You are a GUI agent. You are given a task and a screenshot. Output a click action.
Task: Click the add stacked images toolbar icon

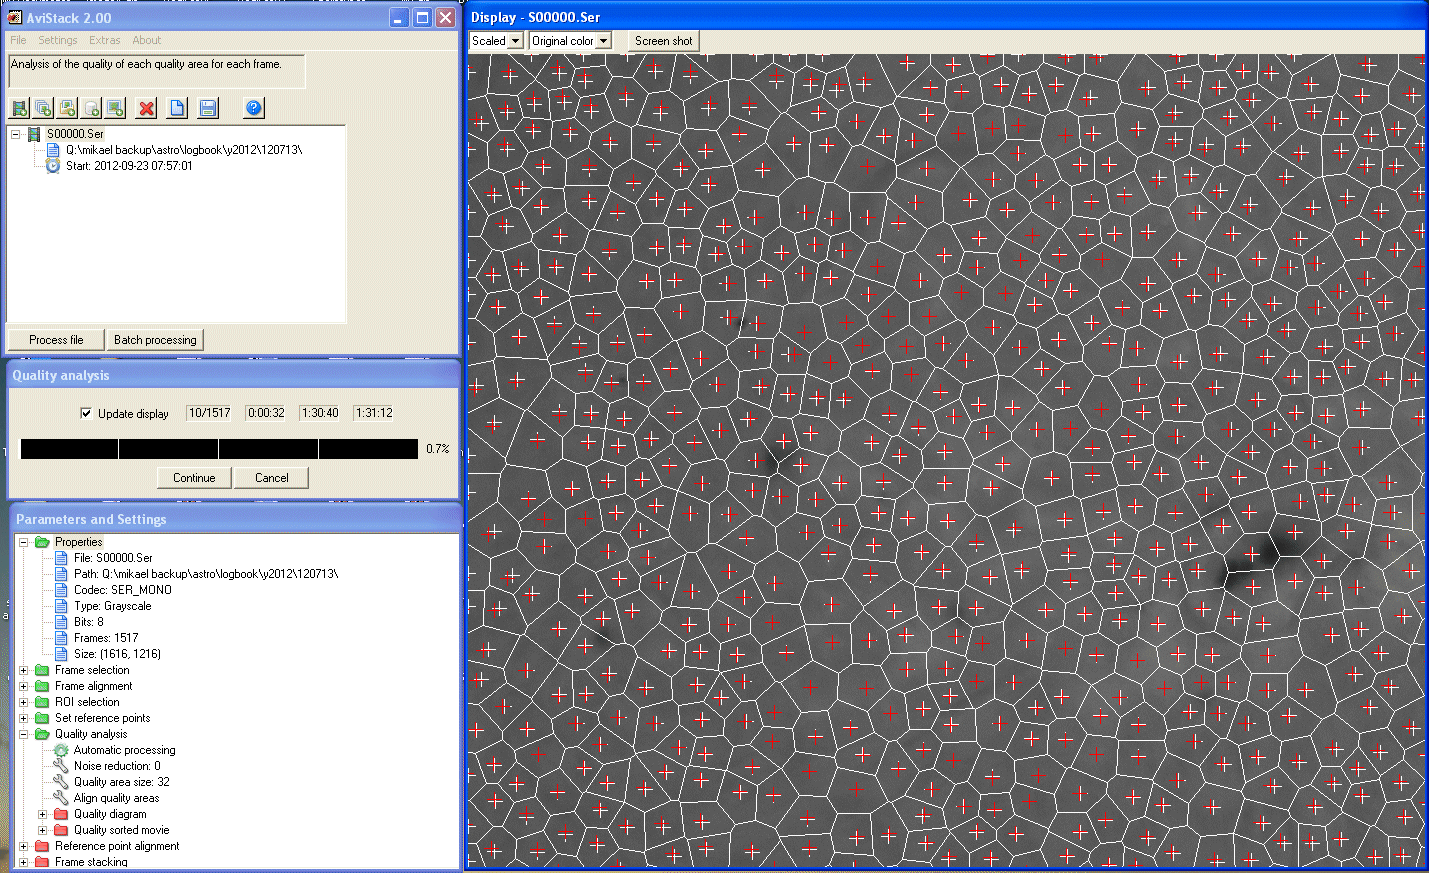(x=43, y=108)
